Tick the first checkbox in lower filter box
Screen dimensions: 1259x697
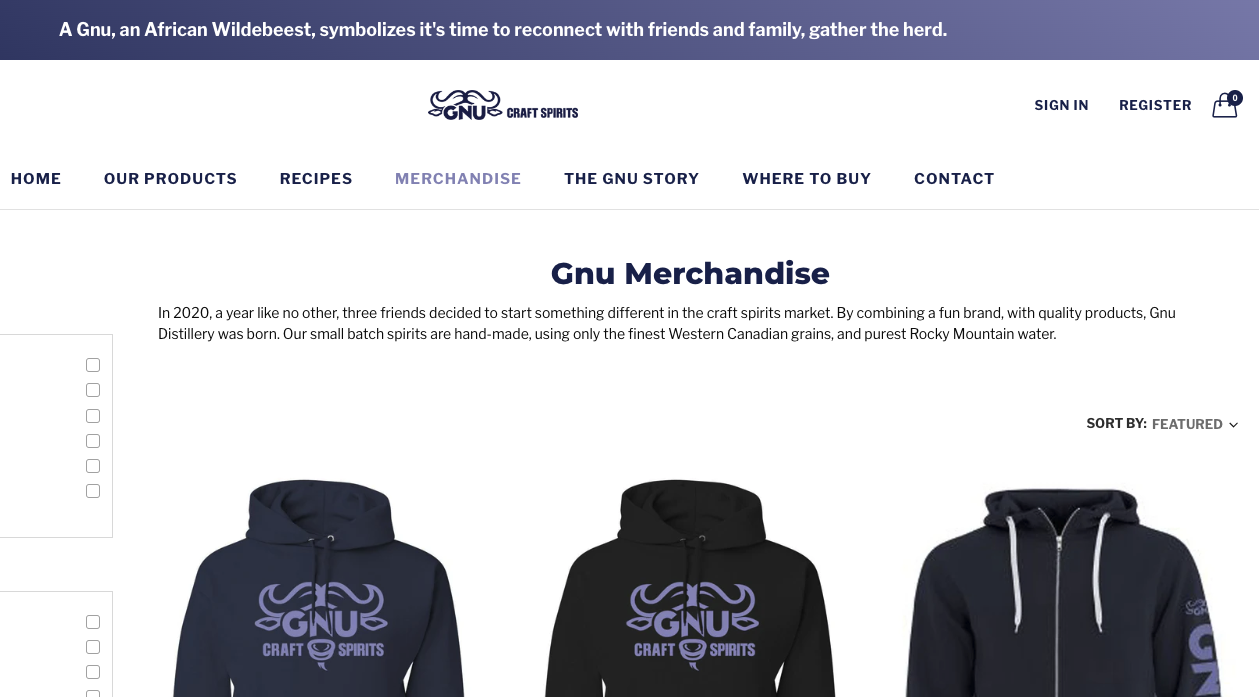[x=93, y=622]
